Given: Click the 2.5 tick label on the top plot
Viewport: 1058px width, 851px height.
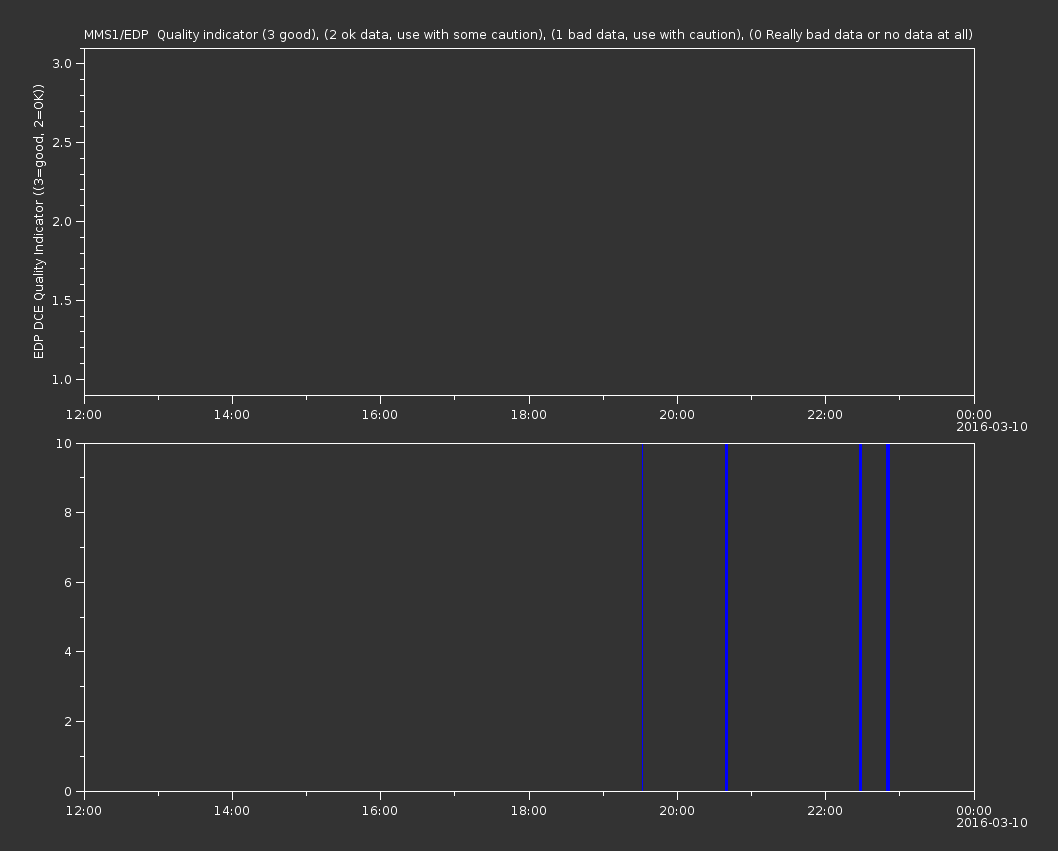Looking at the screenshot, I should [x=62, y=142].
